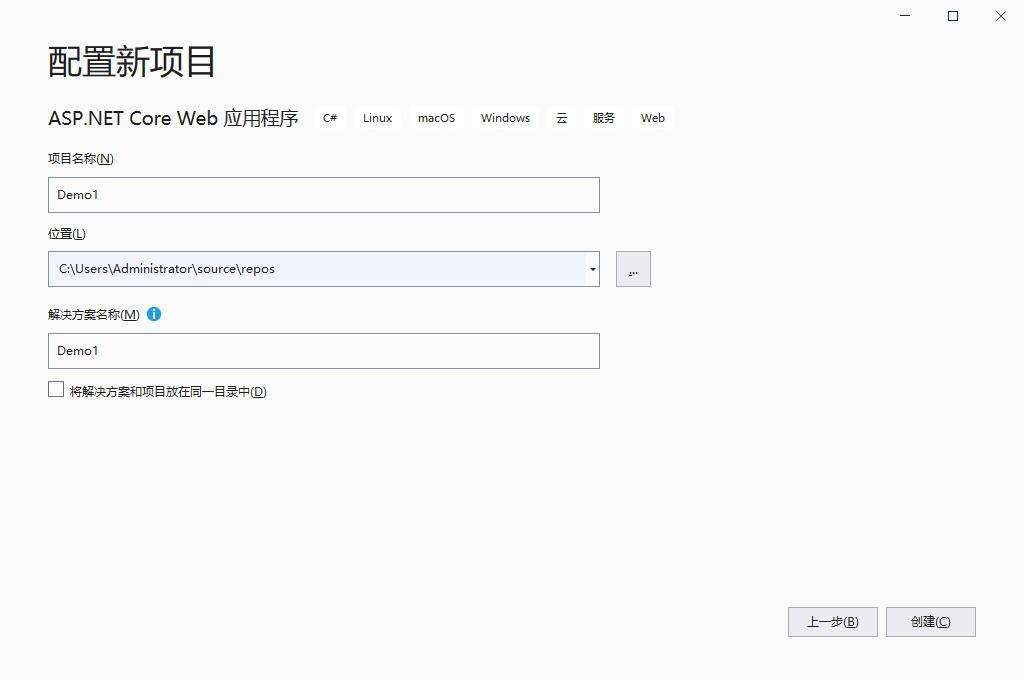This screenshot has height=680, width=1024.
Task: Click the macOS platform tag
Action: [x=436, y=118]
